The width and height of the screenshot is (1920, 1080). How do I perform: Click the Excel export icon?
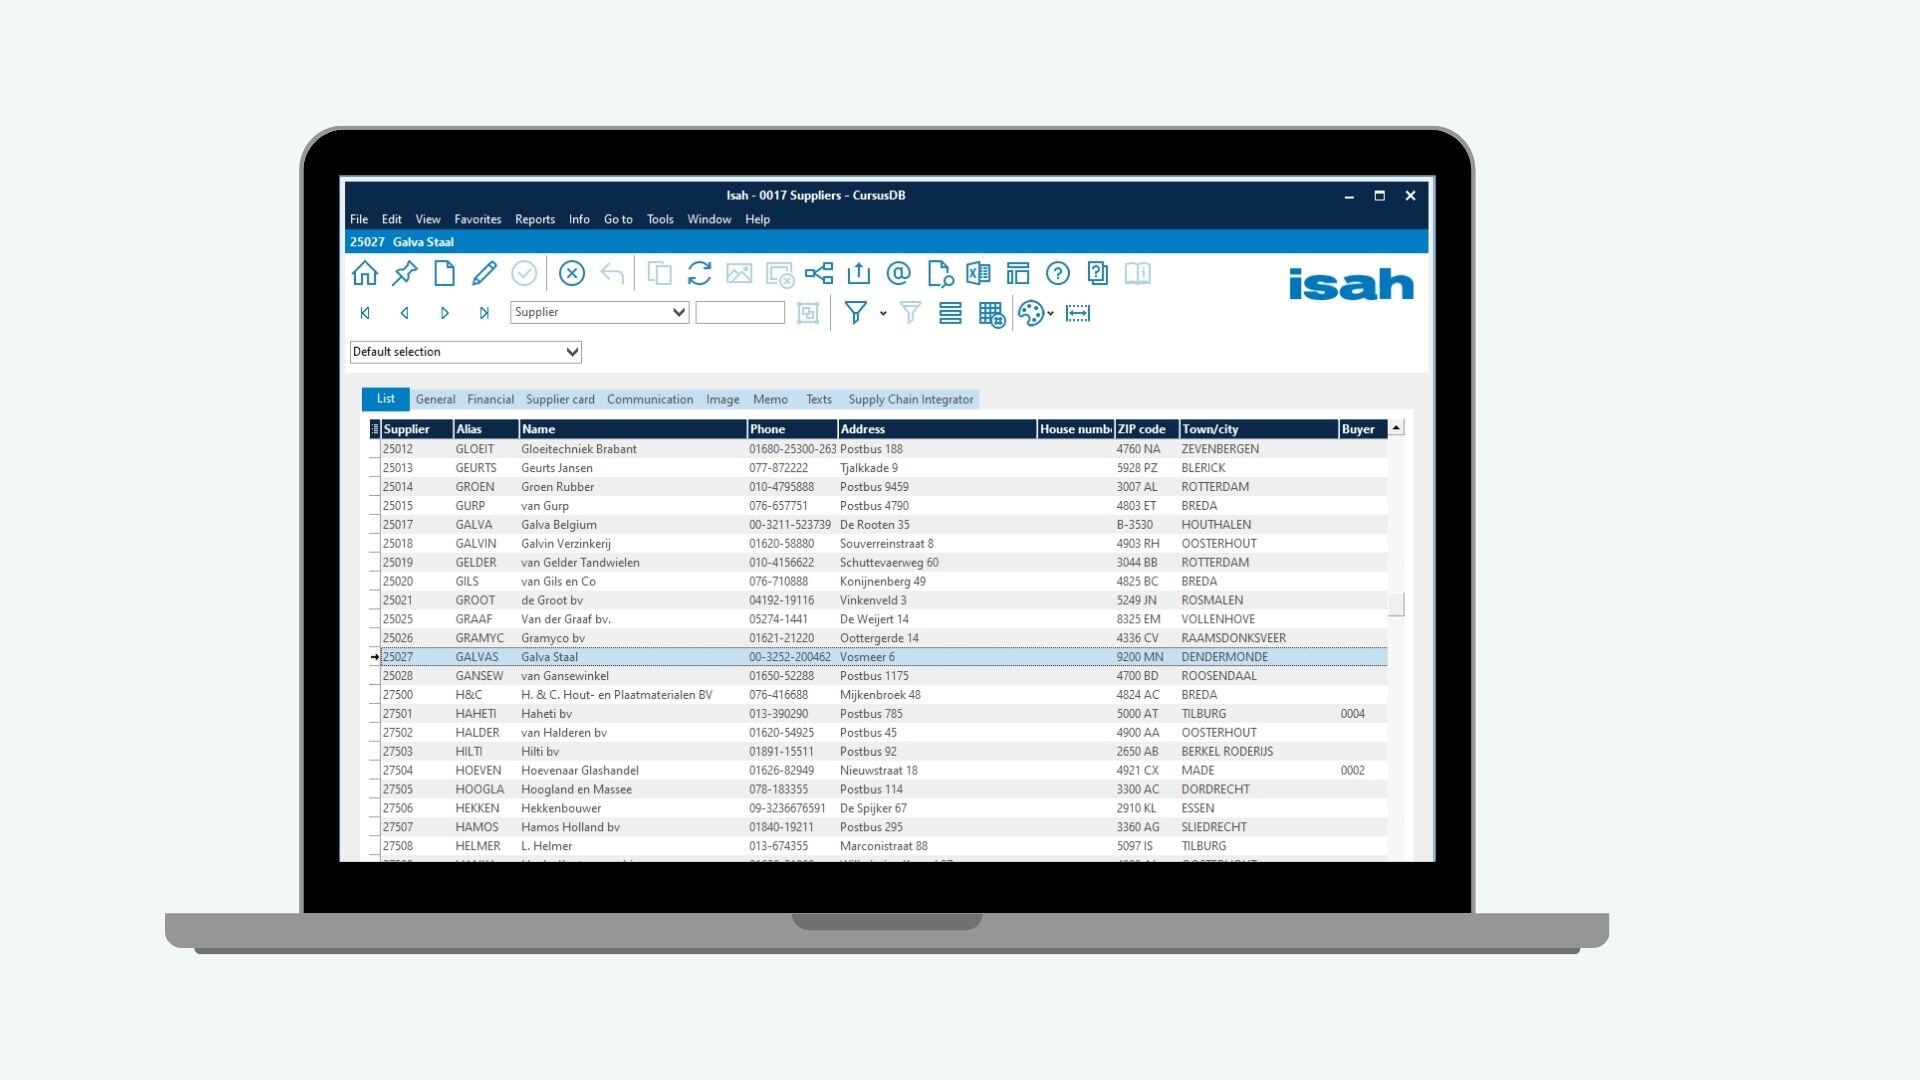pyautogui.click(x=978, y=273)
